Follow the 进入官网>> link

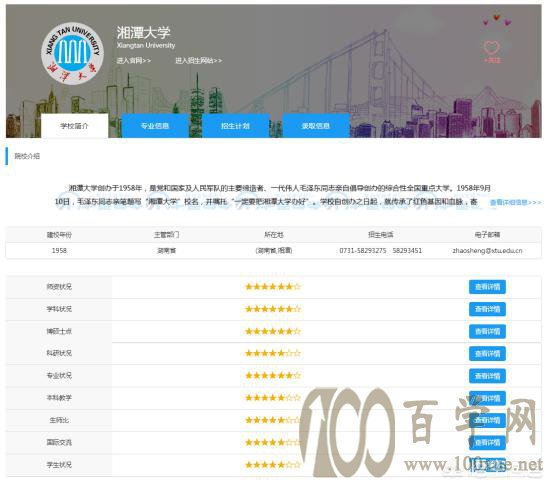click(134, 61)
